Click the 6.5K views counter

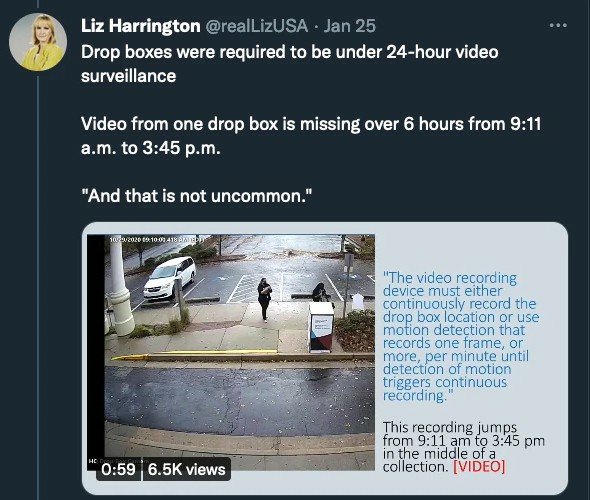(187, 469)
